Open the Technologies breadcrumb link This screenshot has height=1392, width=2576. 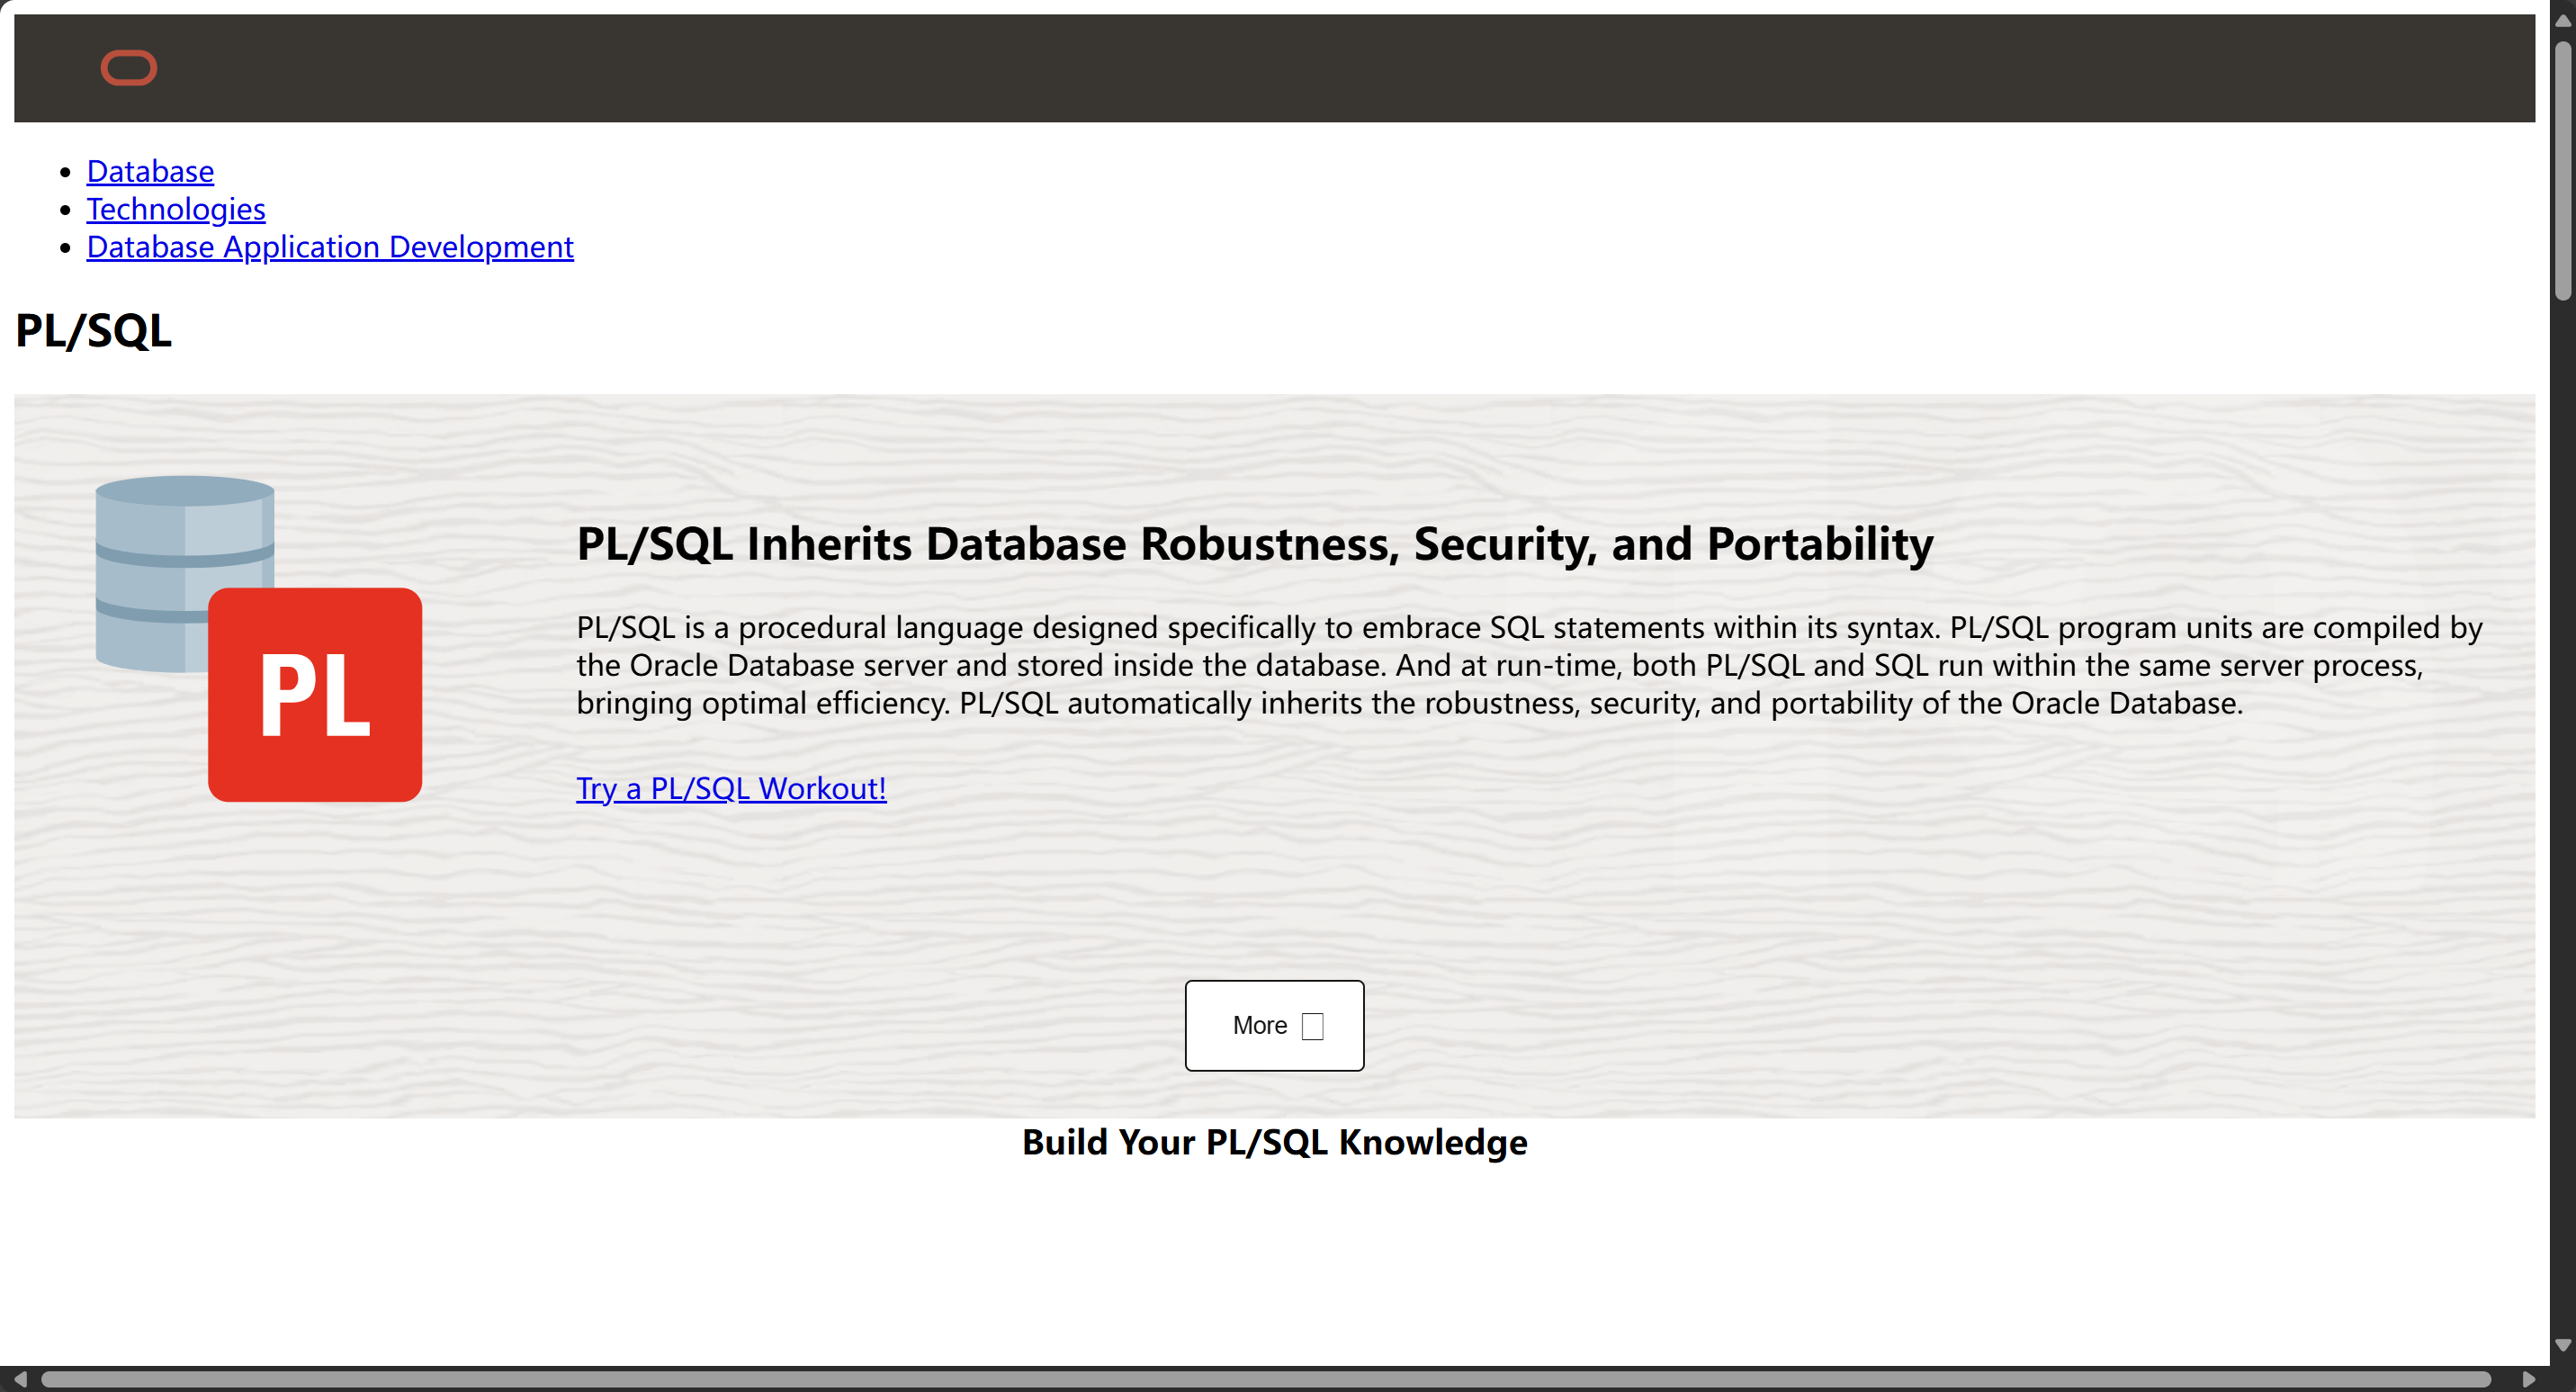point(176,209)
